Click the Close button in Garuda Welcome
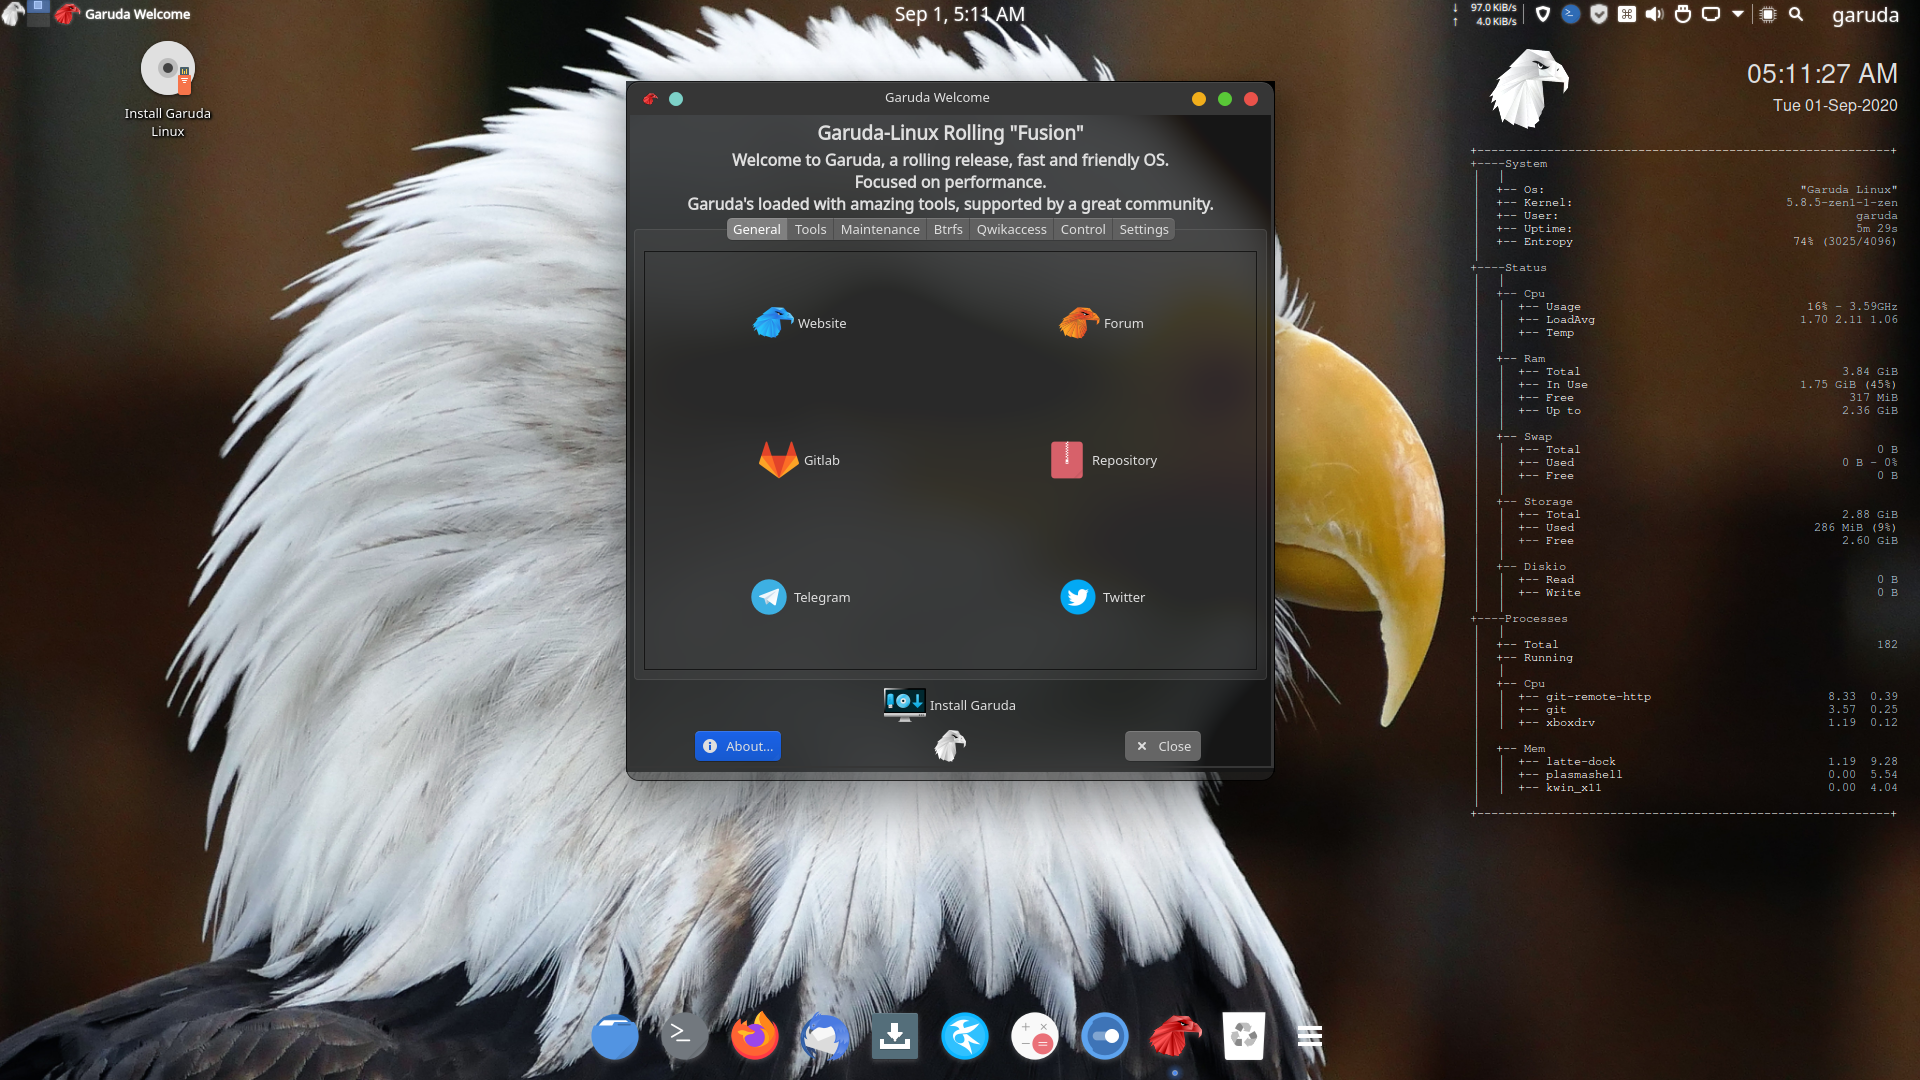Viewport: 1920px width, 1080px height. (x=1163, y=746)
